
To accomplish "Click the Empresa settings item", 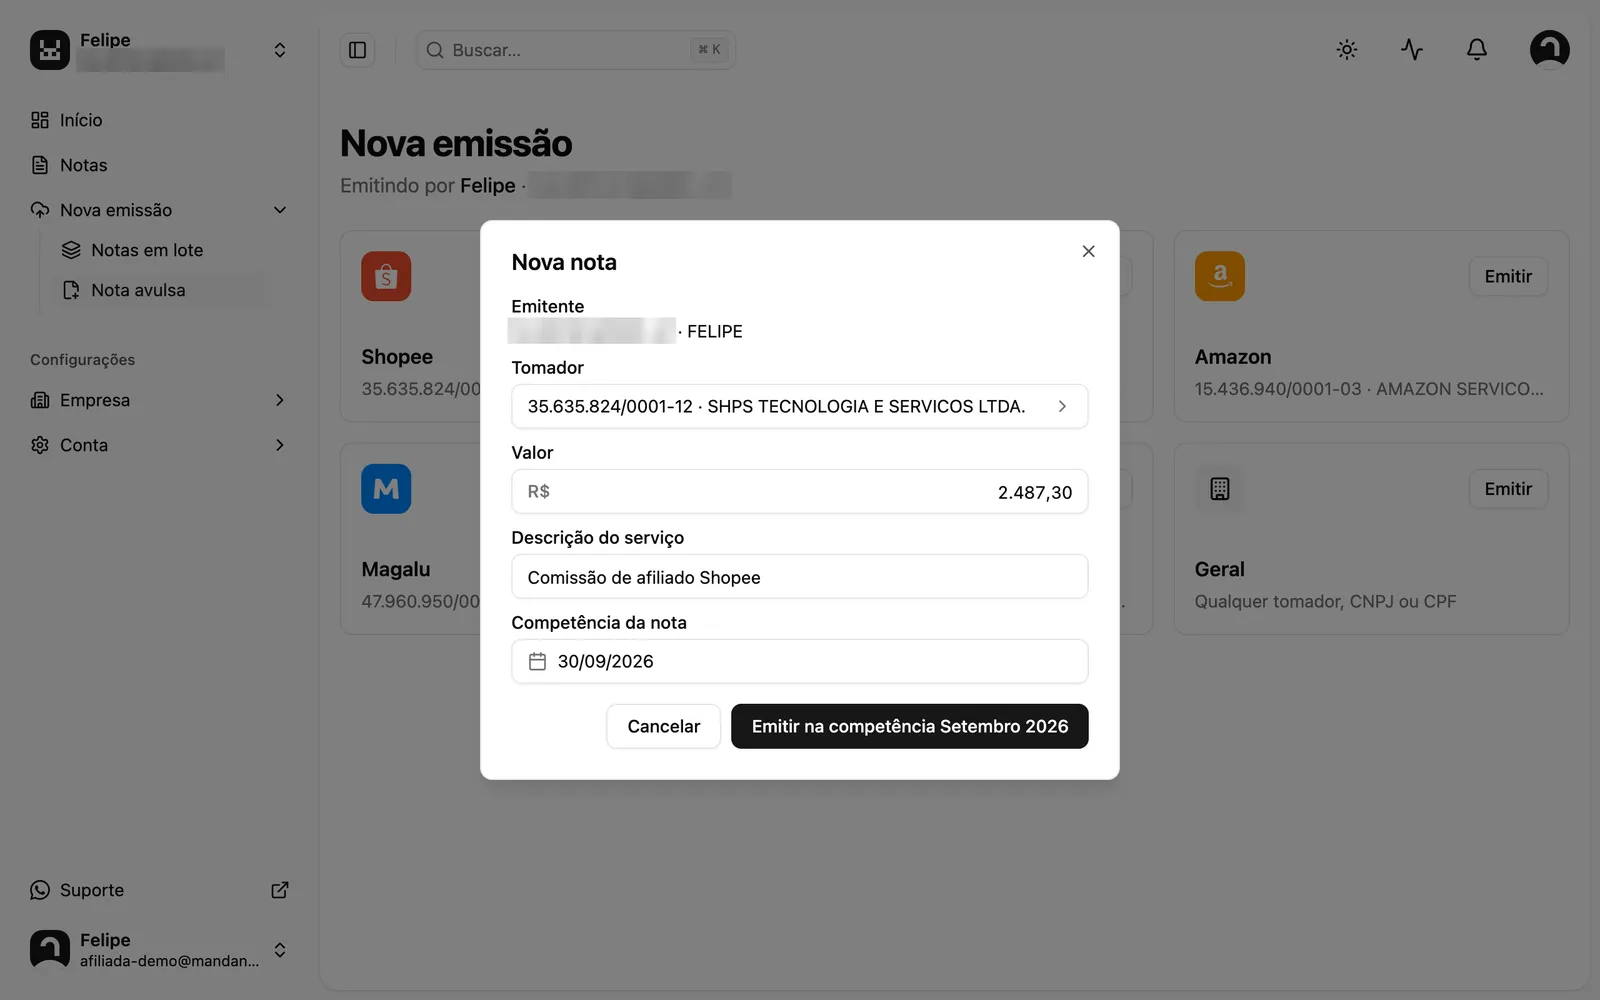I will (x=160, y=400).
